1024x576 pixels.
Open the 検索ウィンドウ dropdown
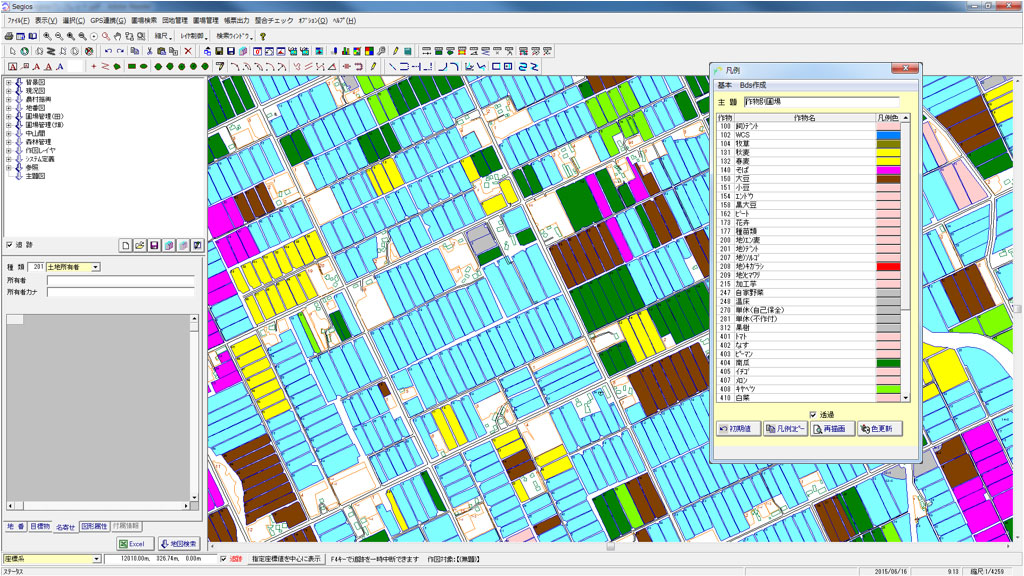pyautogui.click(x=234, y=37)
